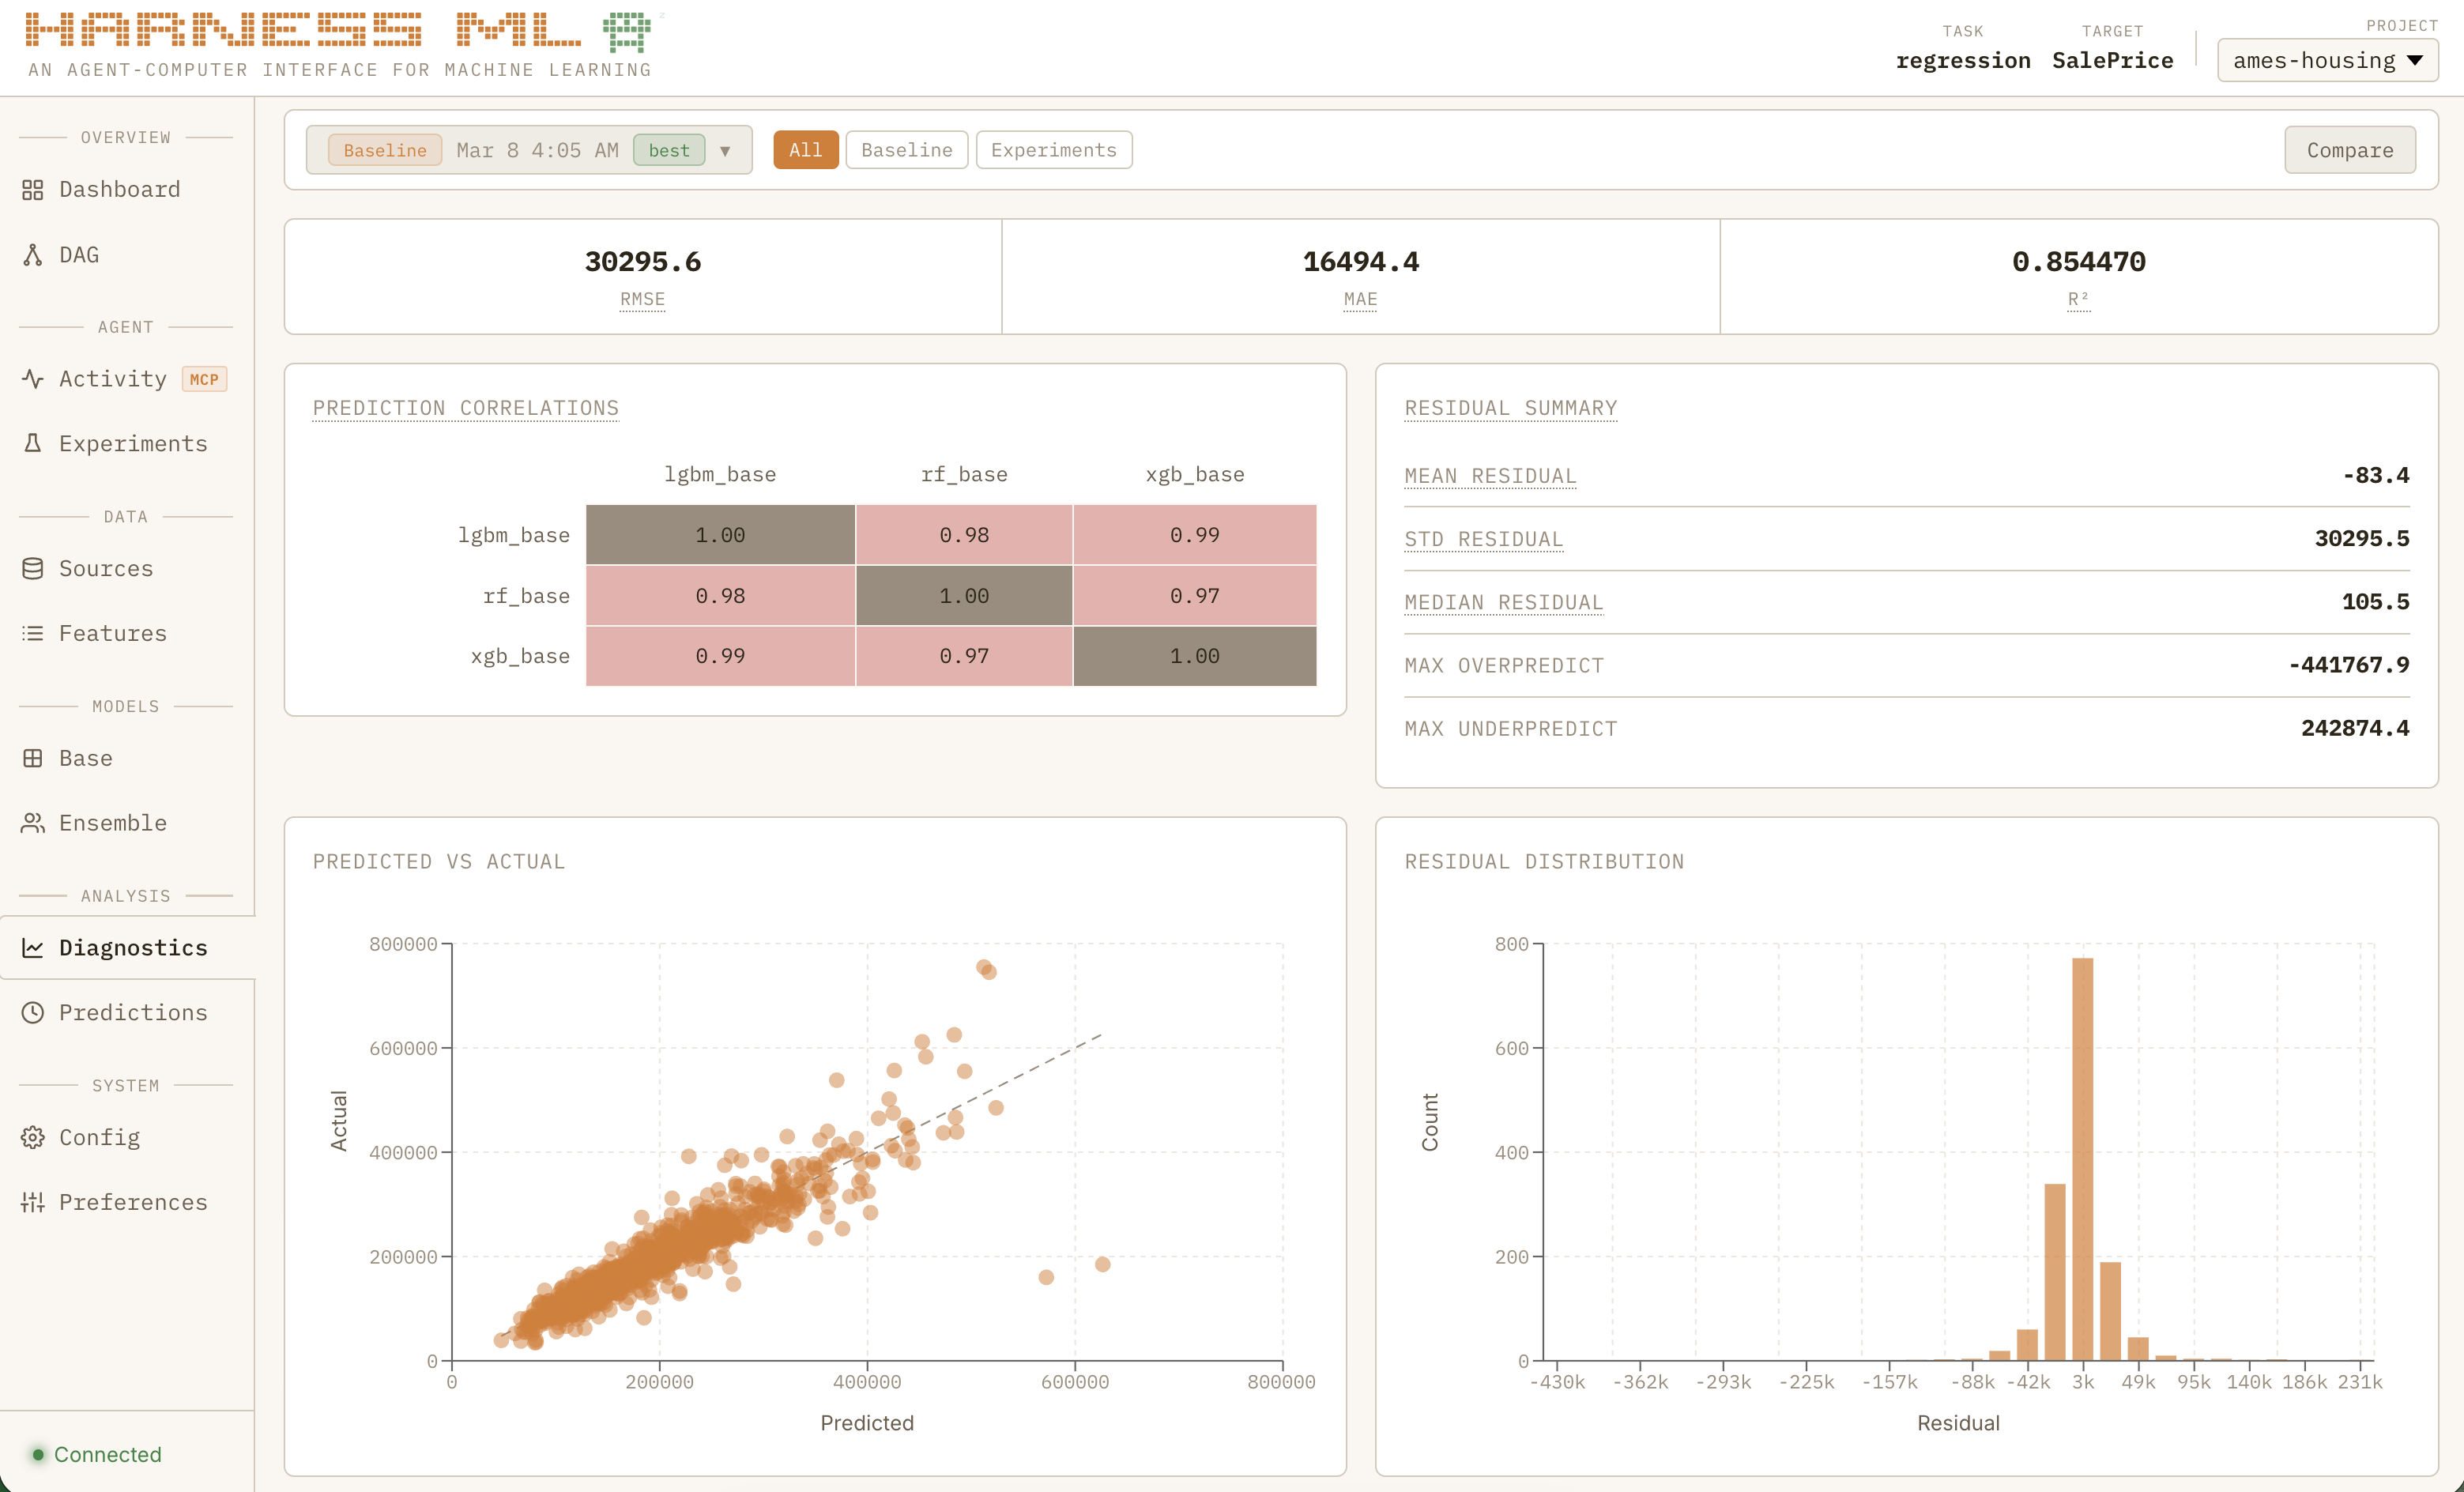Select the All filter toggle
Screen dimensions: 2464x1492
coord(805,150)
